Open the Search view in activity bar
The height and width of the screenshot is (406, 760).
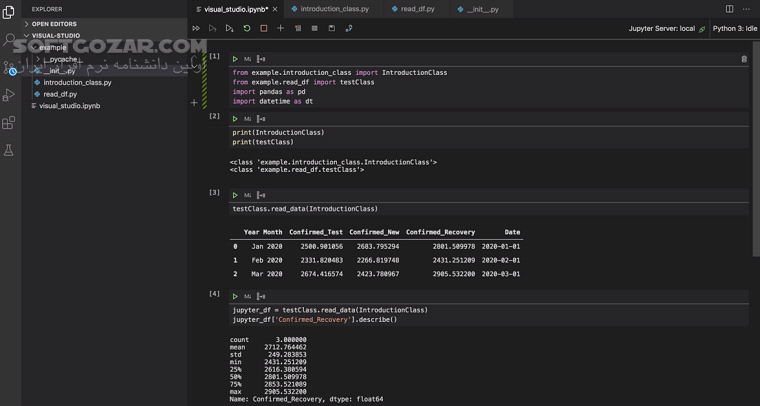tap(9, 40)
